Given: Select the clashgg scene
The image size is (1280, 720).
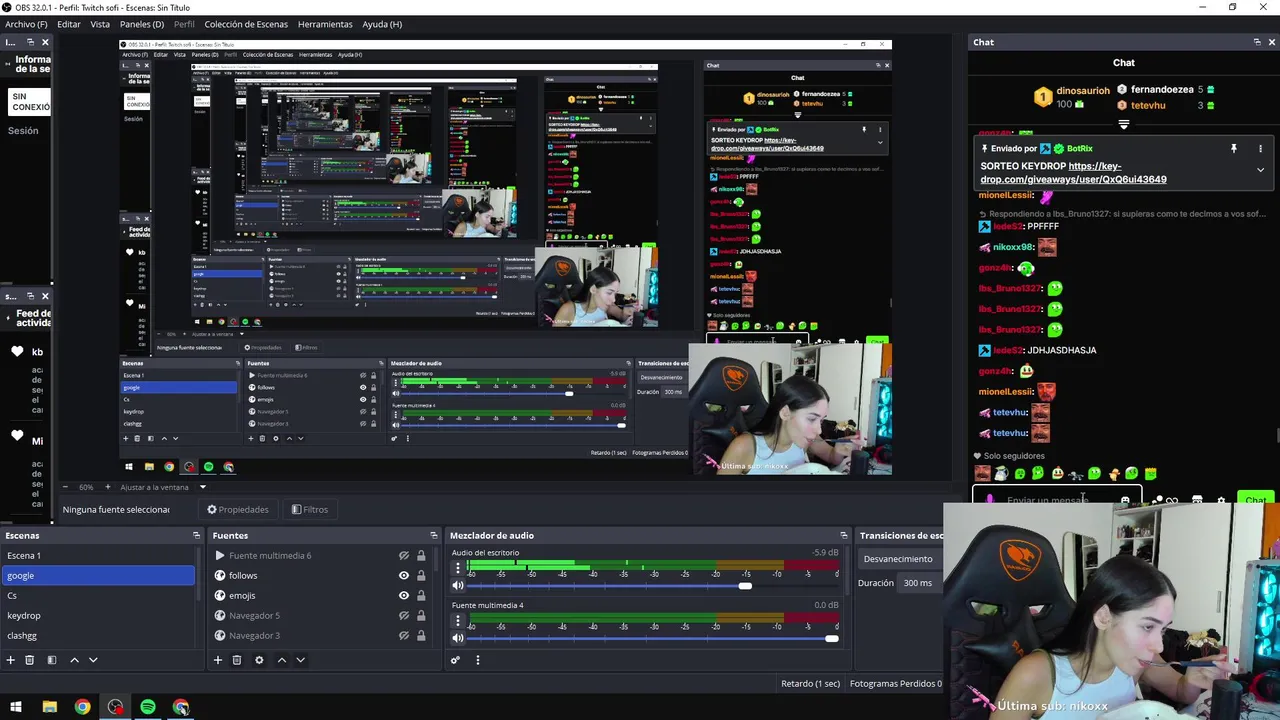Looking at the screenshot, I should coord(98,635).
